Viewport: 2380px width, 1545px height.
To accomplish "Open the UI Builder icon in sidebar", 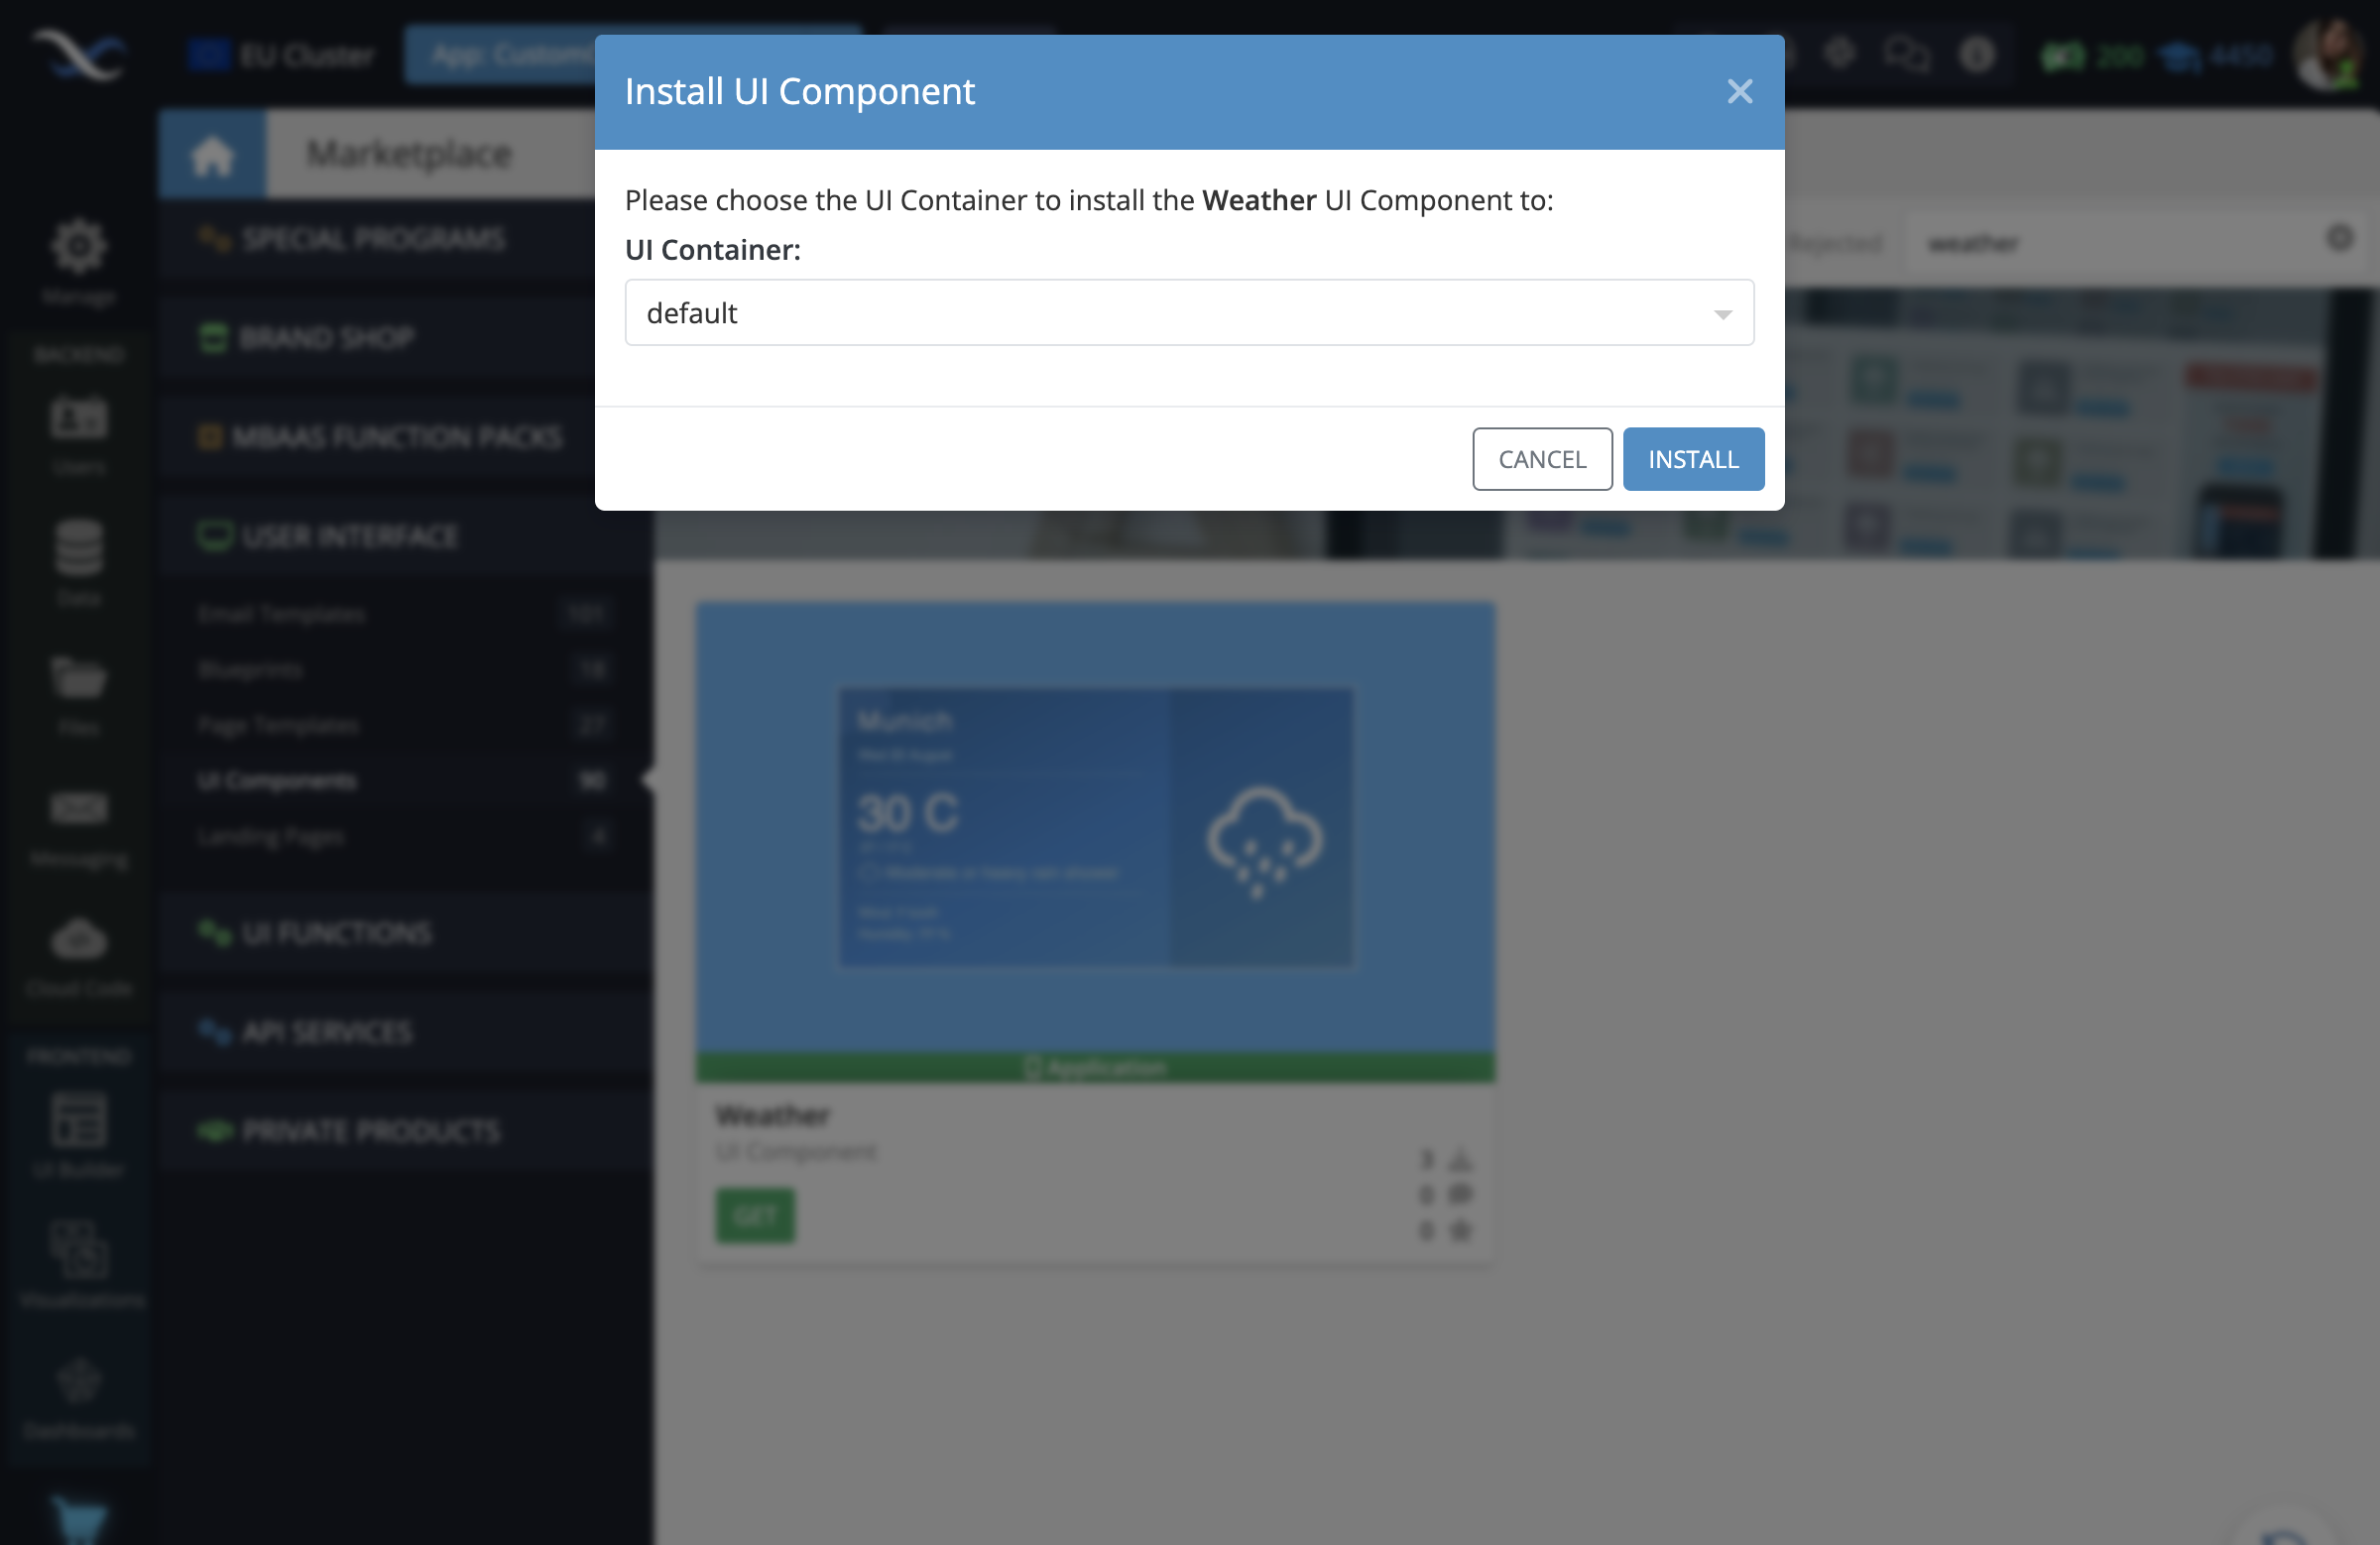I will click(x=78, y=1122).
